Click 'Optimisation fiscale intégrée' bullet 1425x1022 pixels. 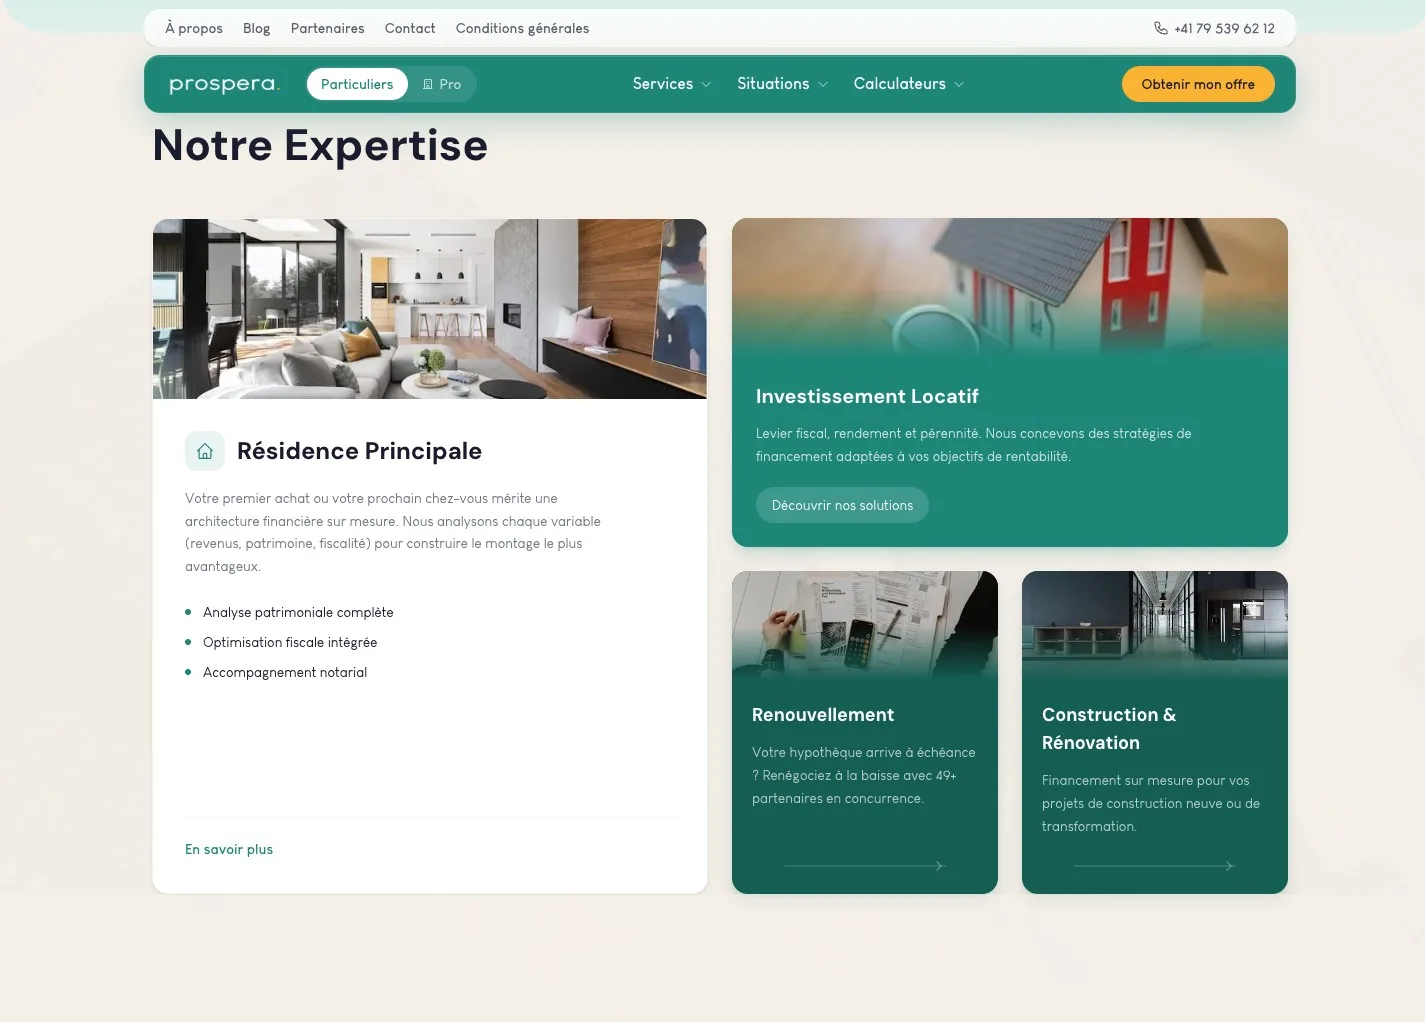coord(290,642)
